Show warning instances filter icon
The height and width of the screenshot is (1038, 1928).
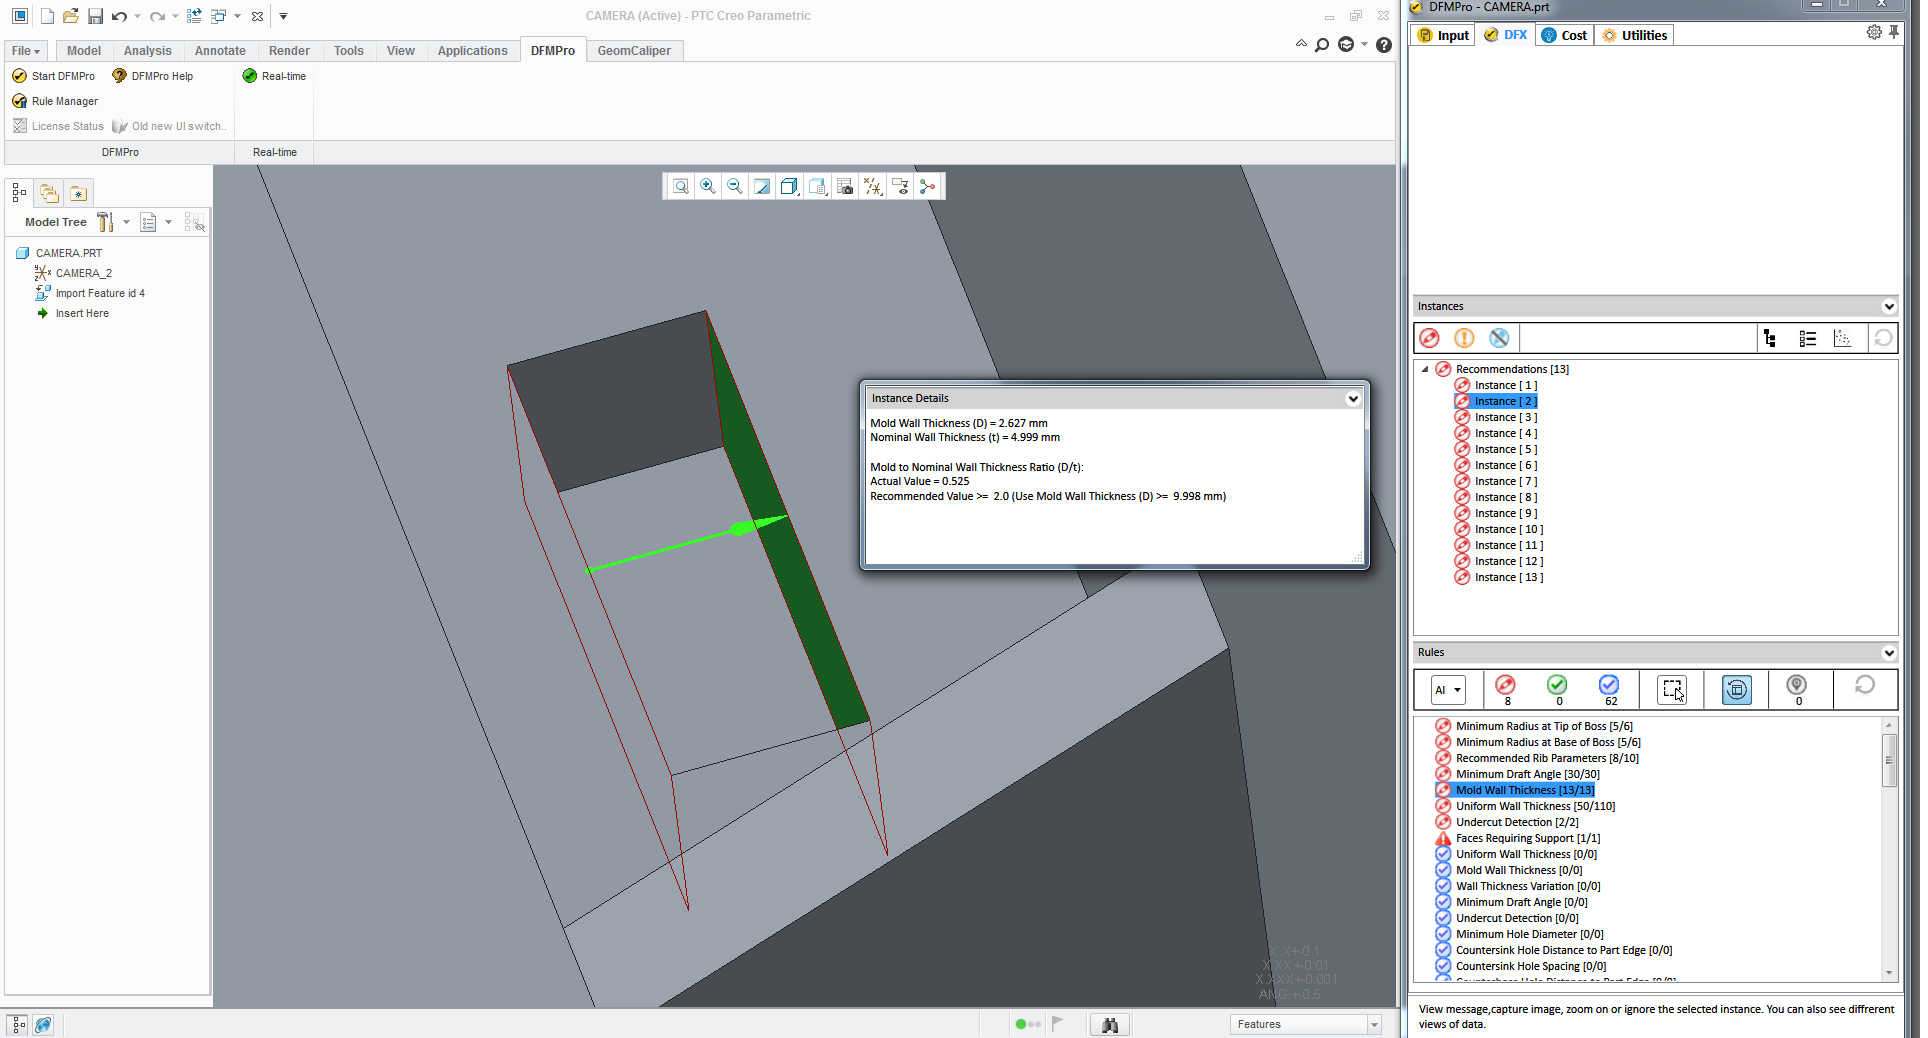point(1464,338)
